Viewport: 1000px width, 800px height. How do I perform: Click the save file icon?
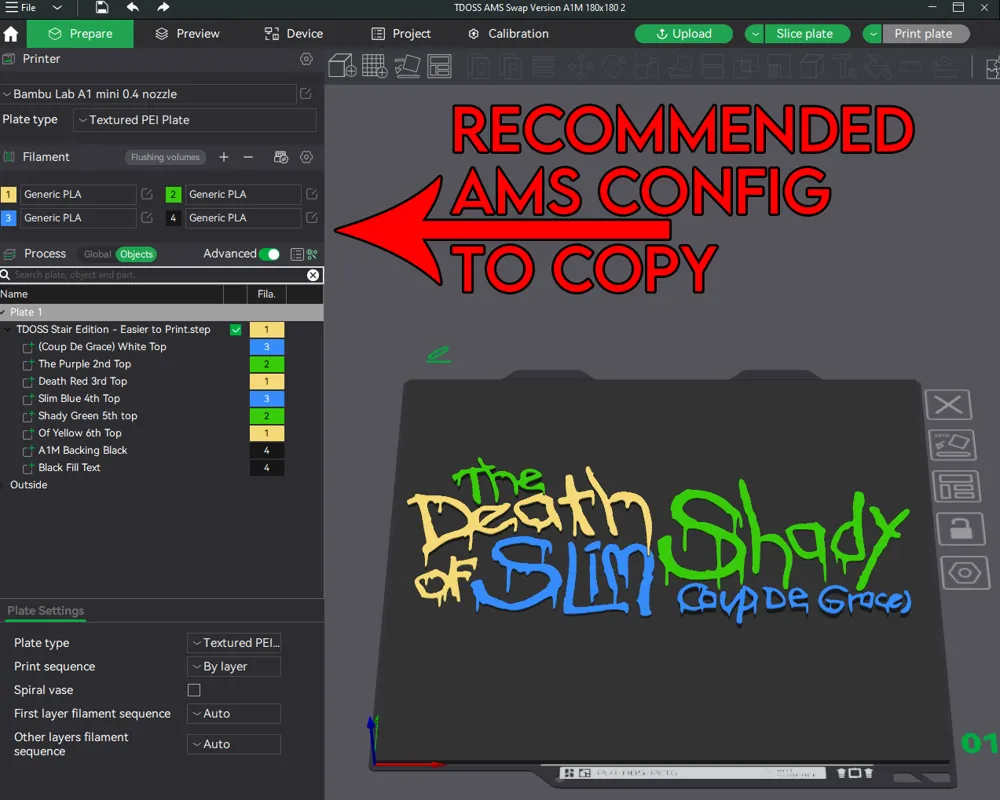[102, 8]
